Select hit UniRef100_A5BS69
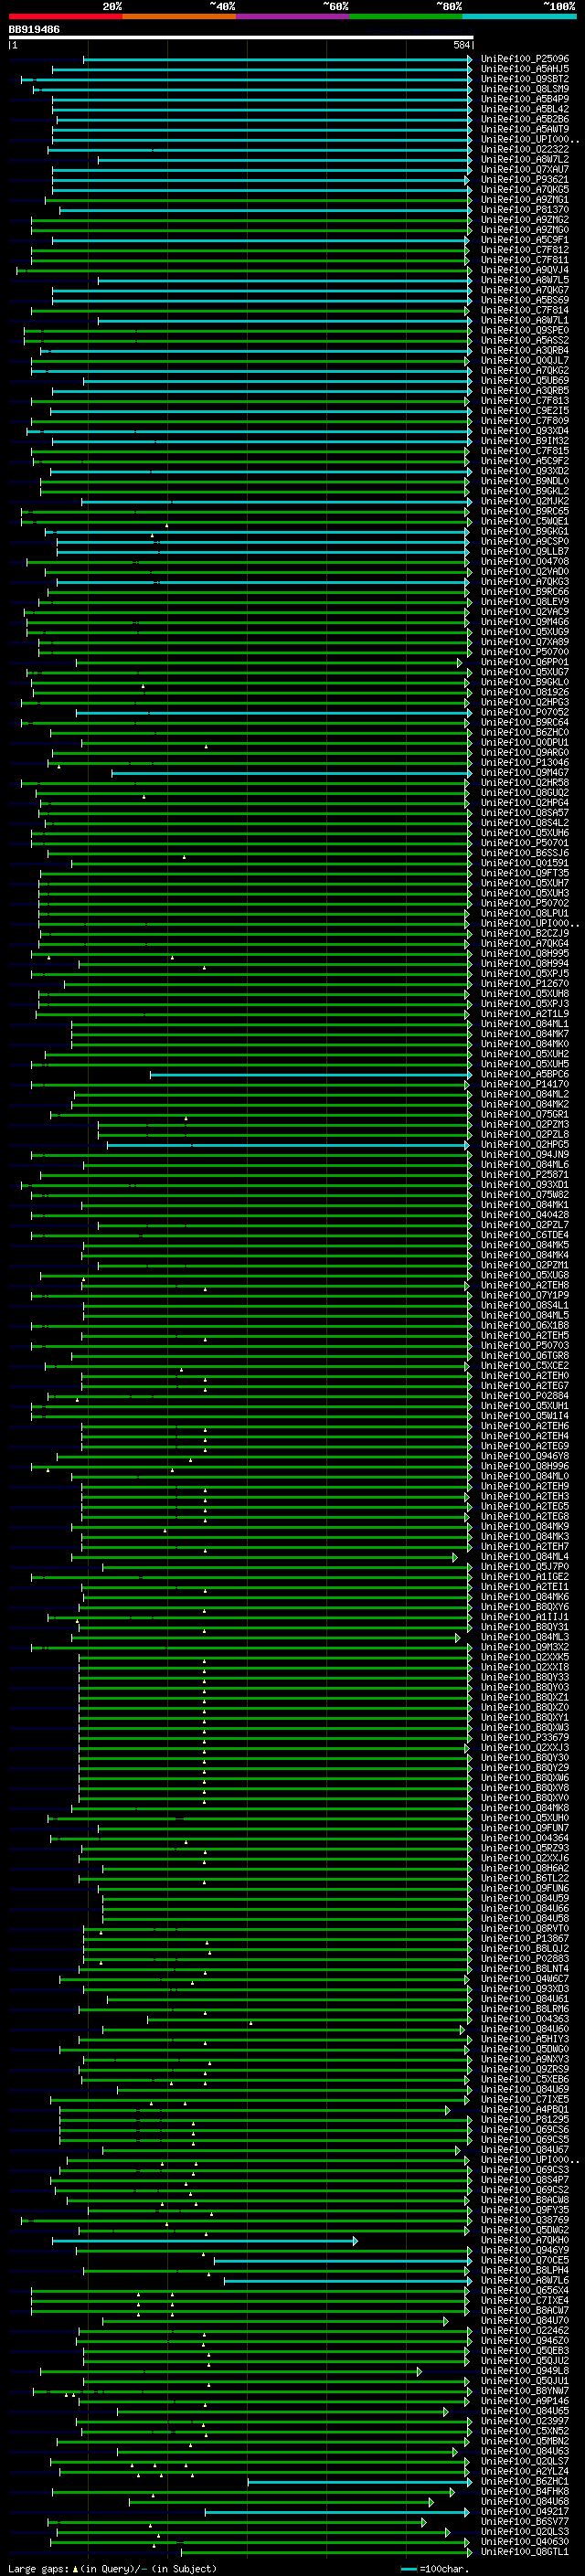Image resolution: width=585 pixels, height=2576 pixels. [x=524, y=300]
